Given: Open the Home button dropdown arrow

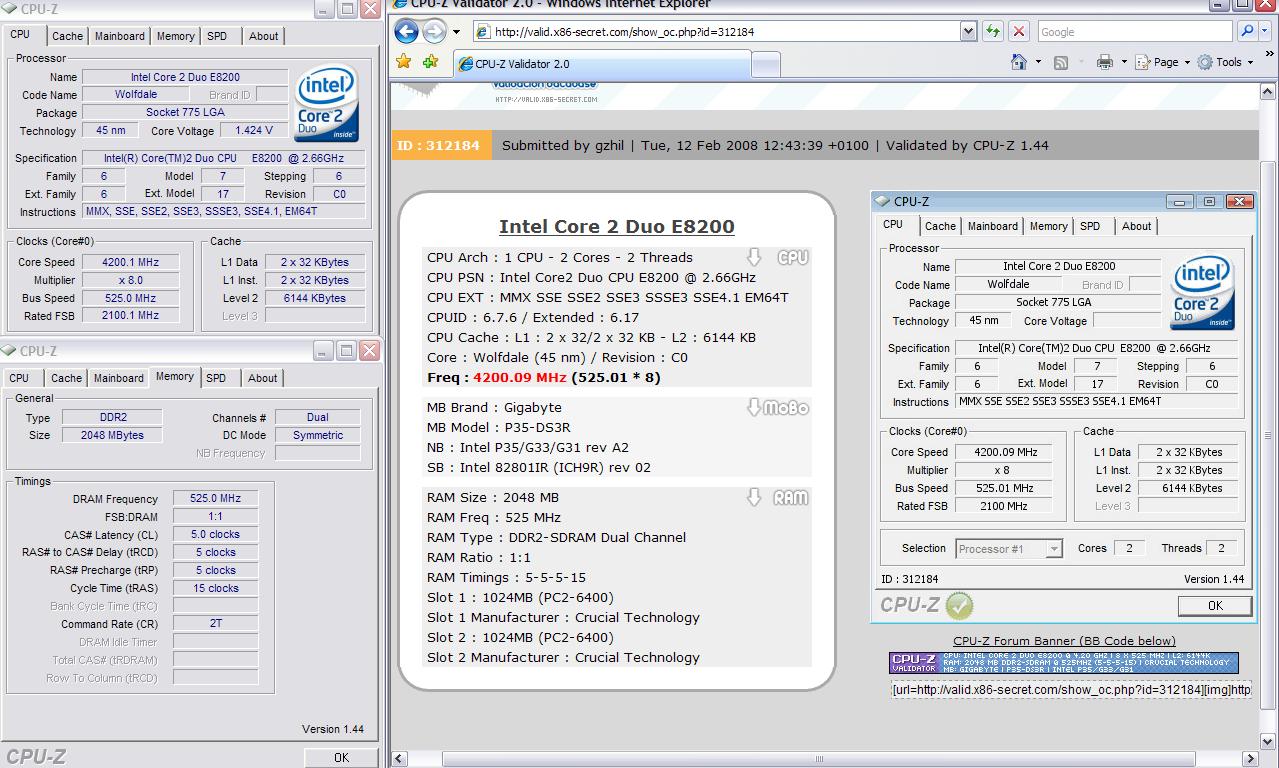Looking at the screenshot, I should point(1038,62).
